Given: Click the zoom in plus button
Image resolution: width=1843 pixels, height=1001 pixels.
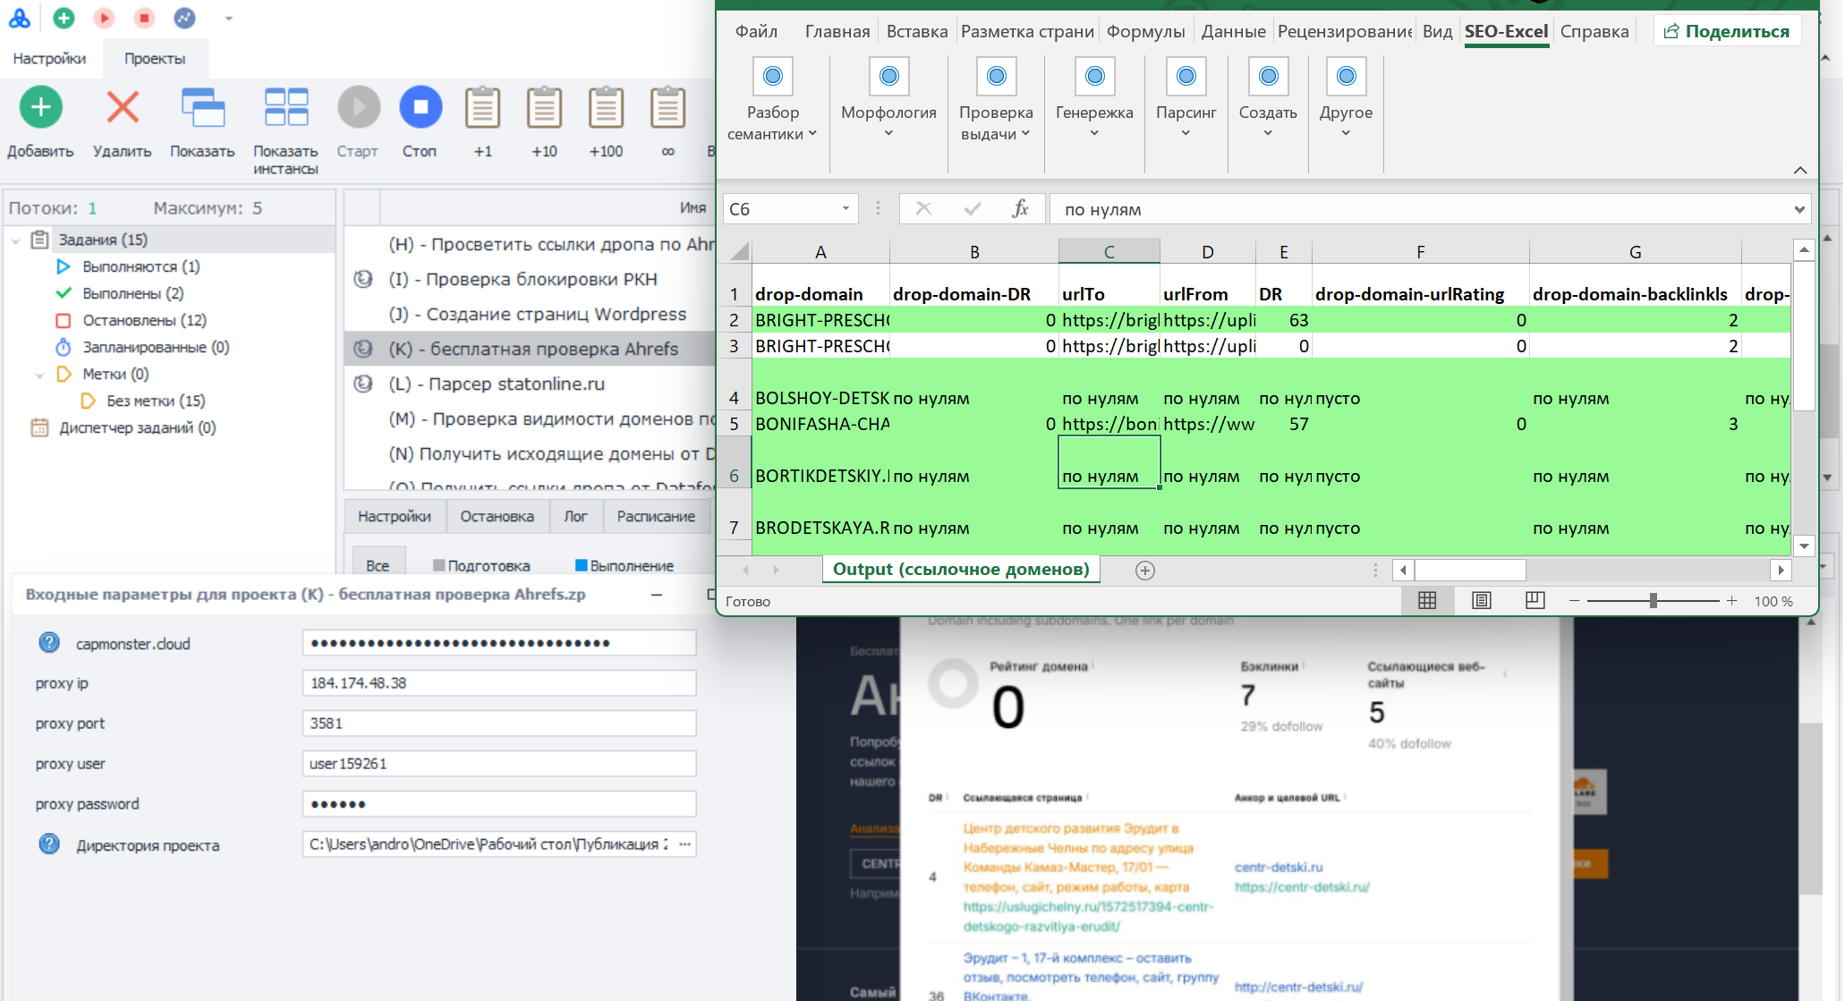Looking at the screenshot, I should pos(1732,601).
